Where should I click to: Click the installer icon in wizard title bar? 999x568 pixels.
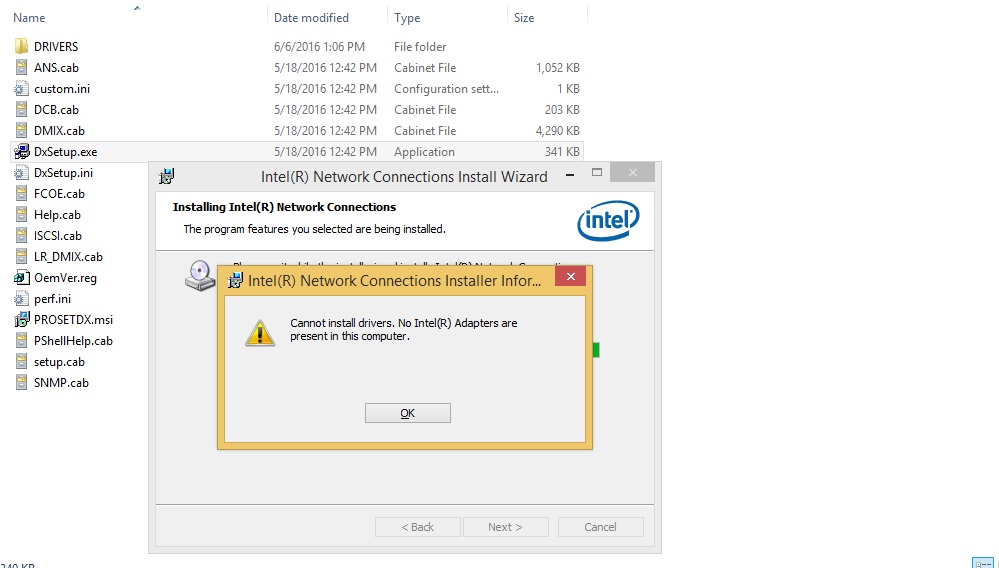(x=166, y=176)
